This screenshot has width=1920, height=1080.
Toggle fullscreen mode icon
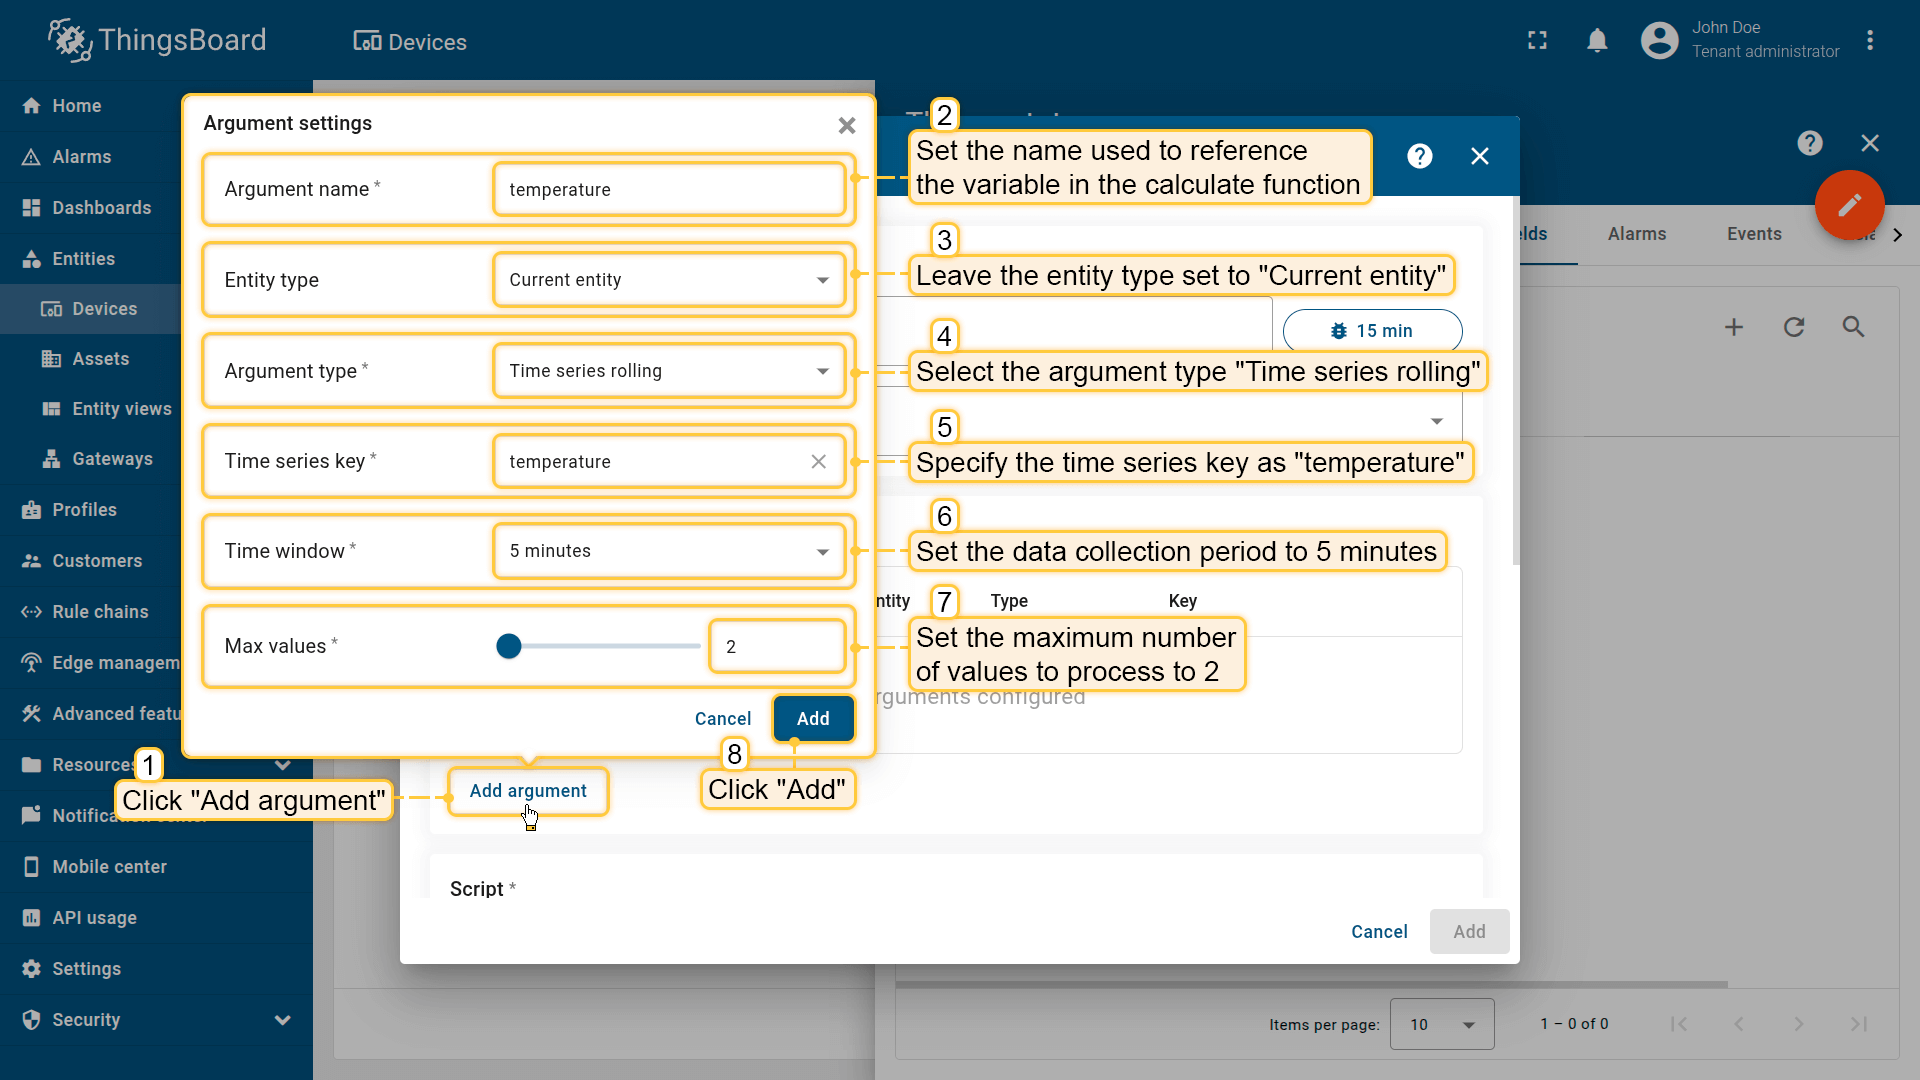1537,41
